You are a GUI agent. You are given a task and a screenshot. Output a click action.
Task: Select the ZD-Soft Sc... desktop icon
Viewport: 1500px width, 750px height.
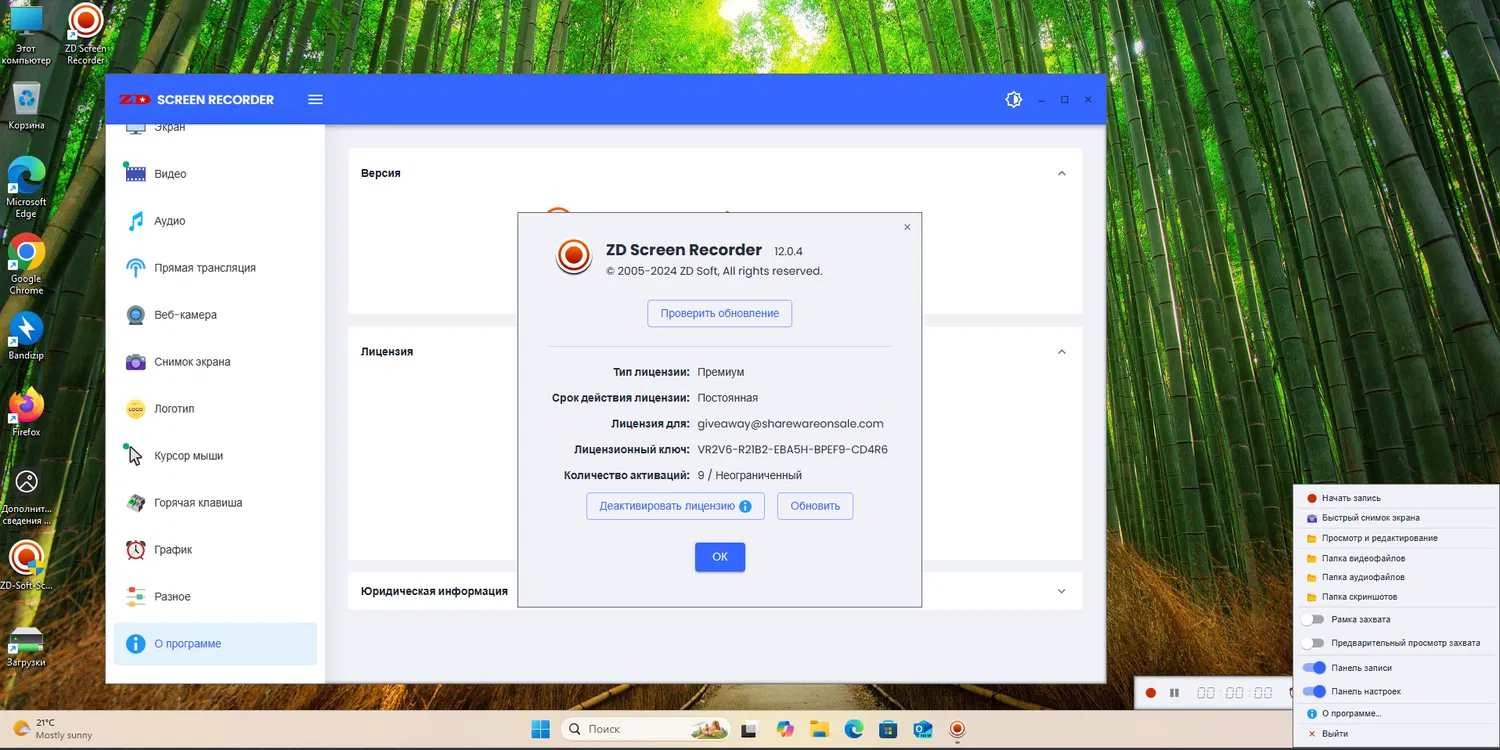coord(26,565)
